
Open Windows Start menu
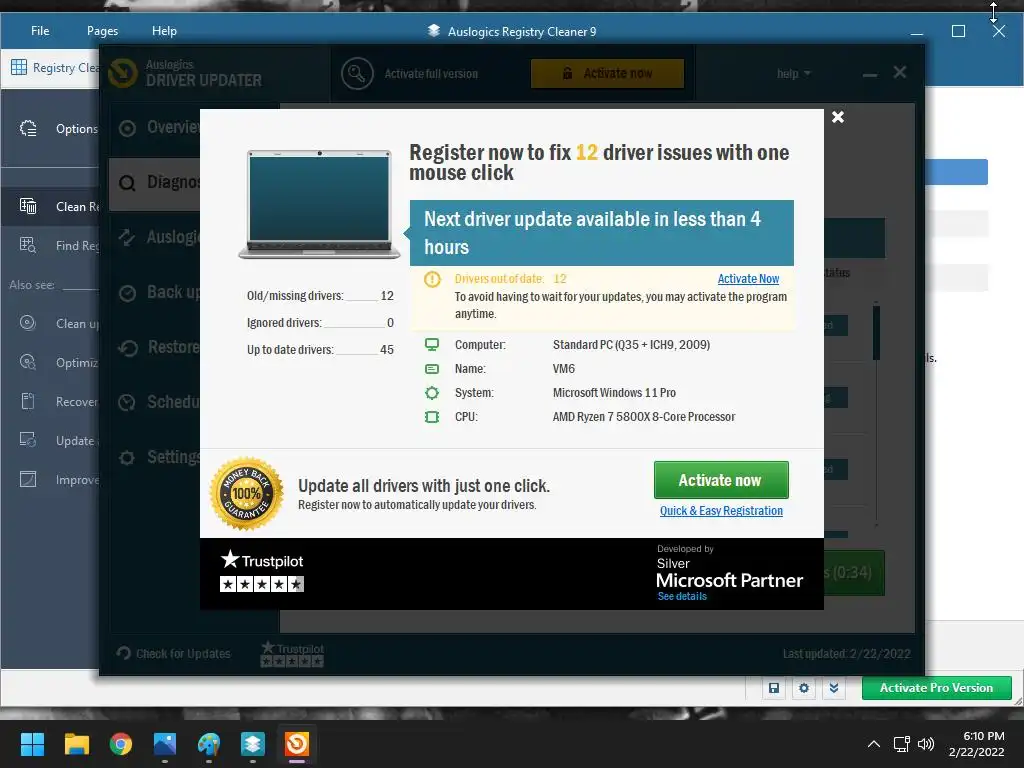click(32, 744)
